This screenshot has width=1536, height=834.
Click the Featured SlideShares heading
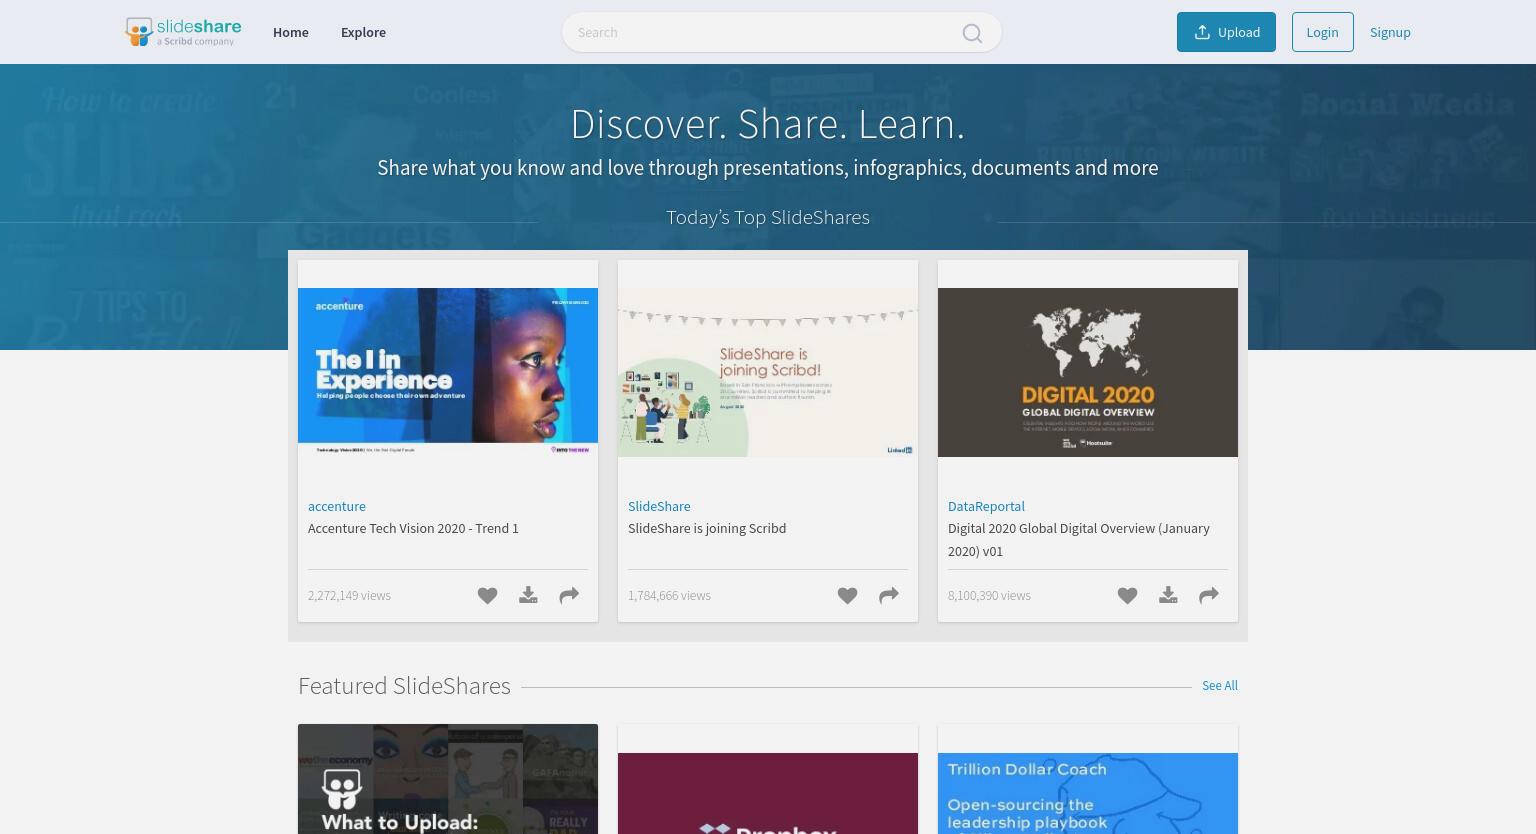pos(404,685)
